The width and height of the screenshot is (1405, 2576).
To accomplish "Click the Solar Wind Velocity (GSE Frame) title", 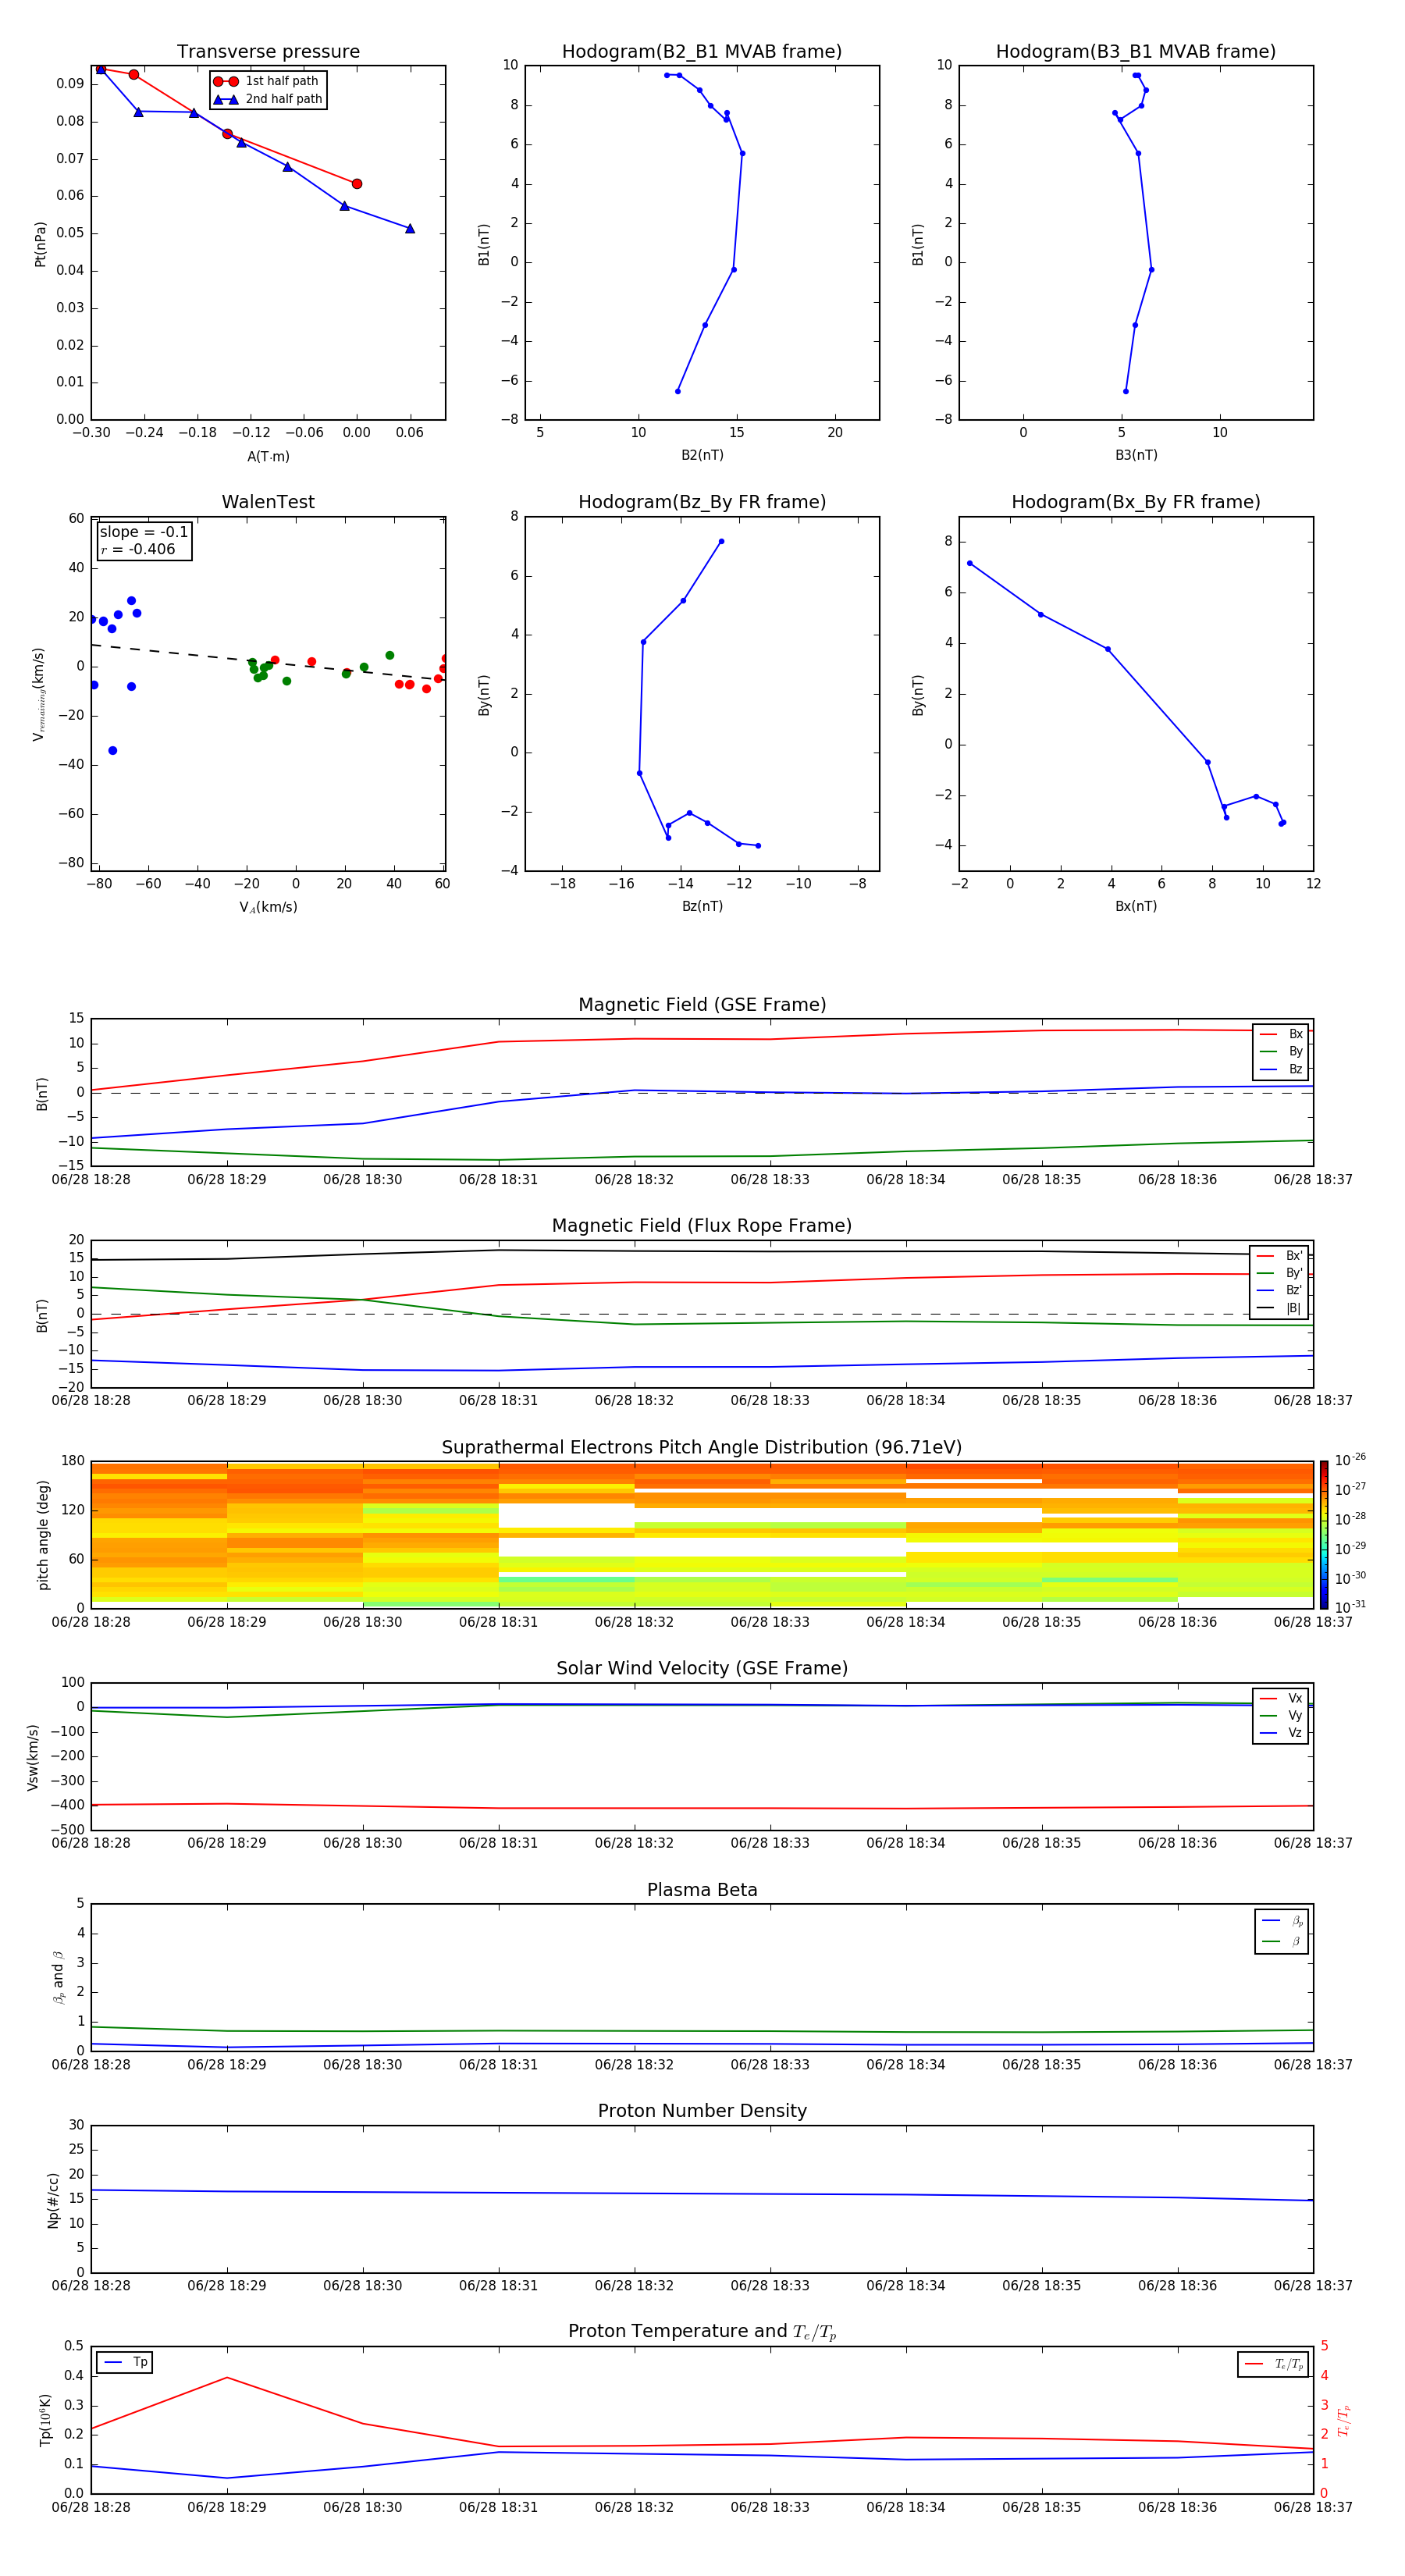I will pos(702,1668).
